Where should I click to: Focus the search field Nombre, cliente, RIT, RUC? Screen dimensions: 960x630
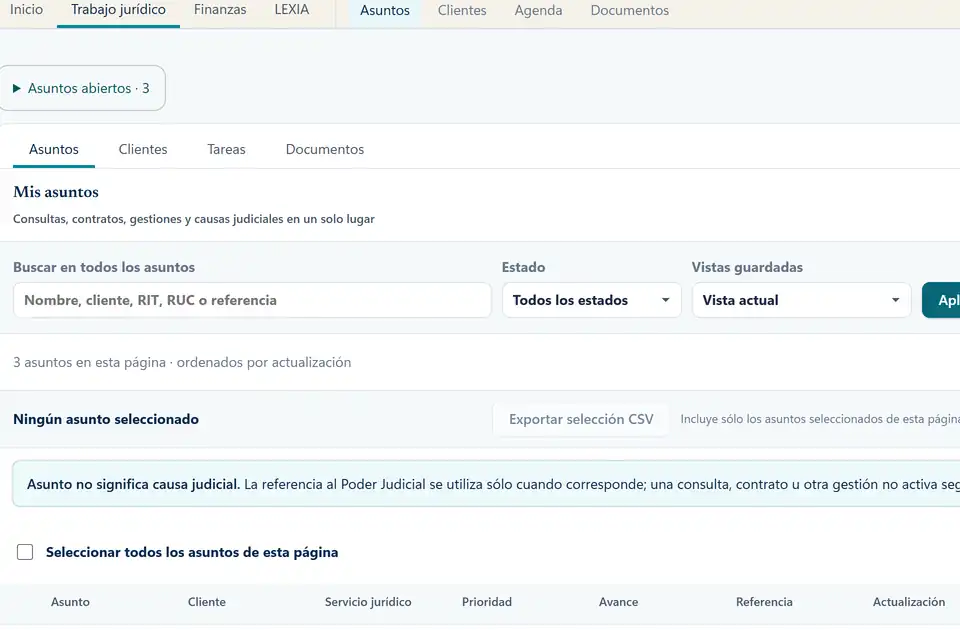coord(252,300)
